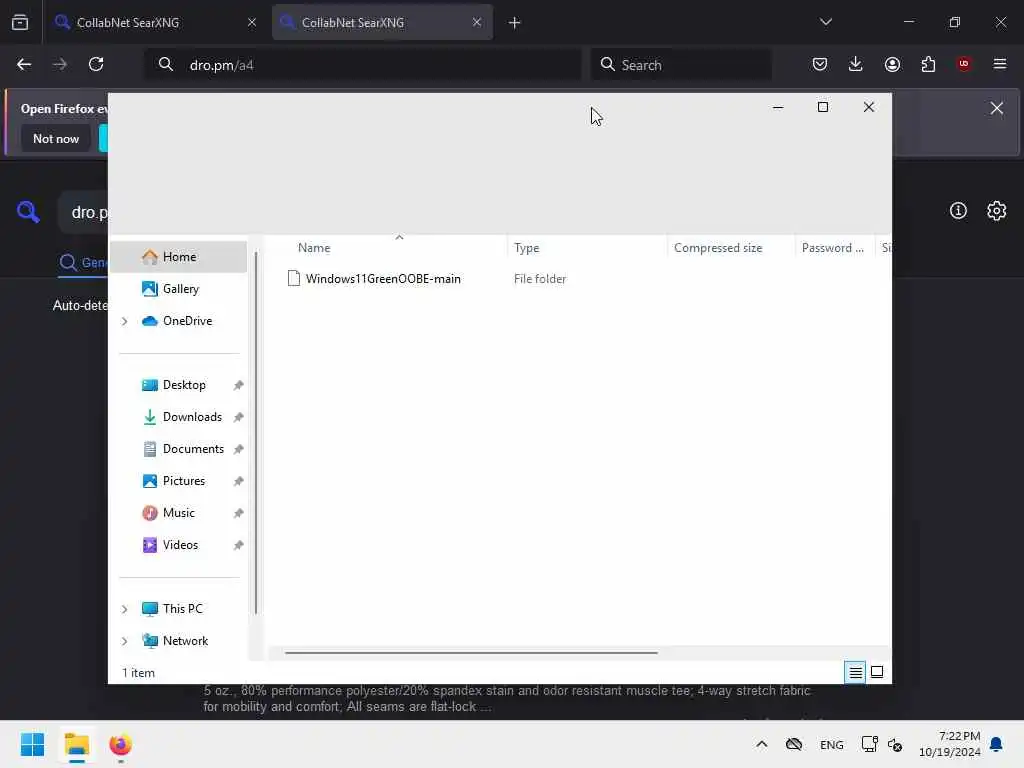Select This PC in the navigation pane

click(x=182, y=609)
